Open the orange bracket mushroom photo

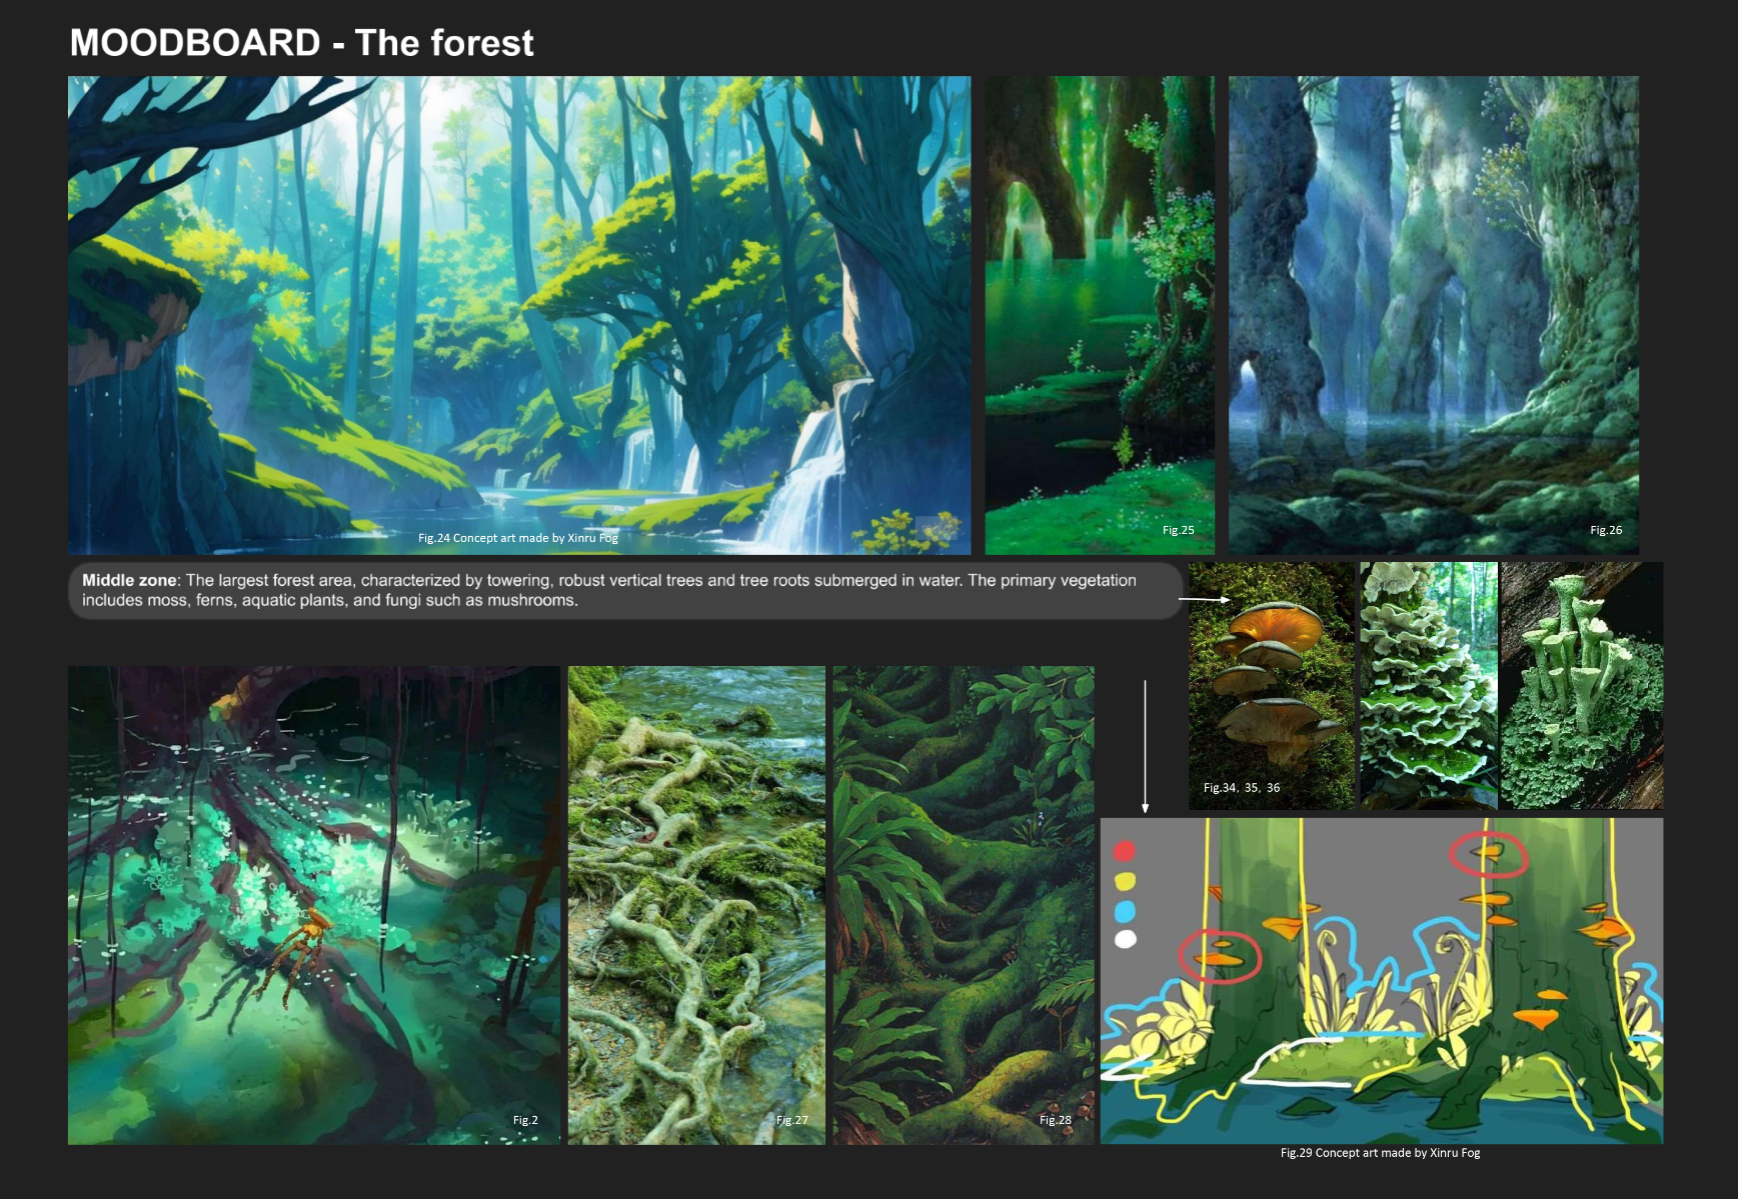(1271, 685)
